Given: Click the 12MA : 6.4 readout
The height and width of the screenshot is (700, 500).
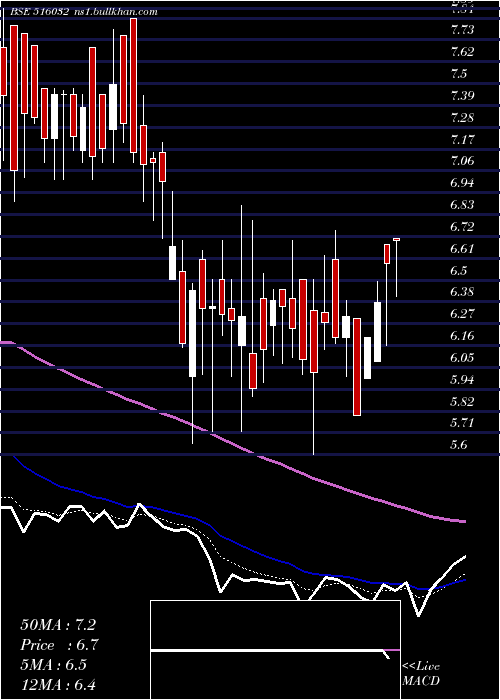Looking at the screenshot, I should point(58,684).
